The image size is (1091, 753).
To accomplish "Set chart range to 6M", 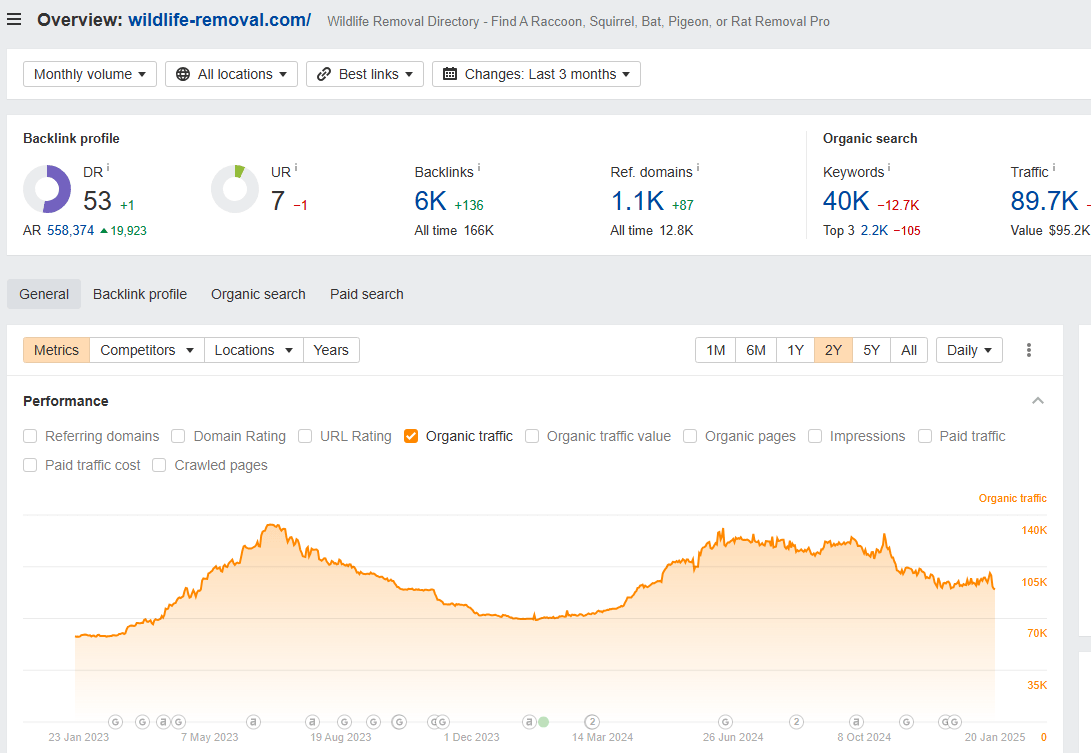I will [x=756, y=350].
